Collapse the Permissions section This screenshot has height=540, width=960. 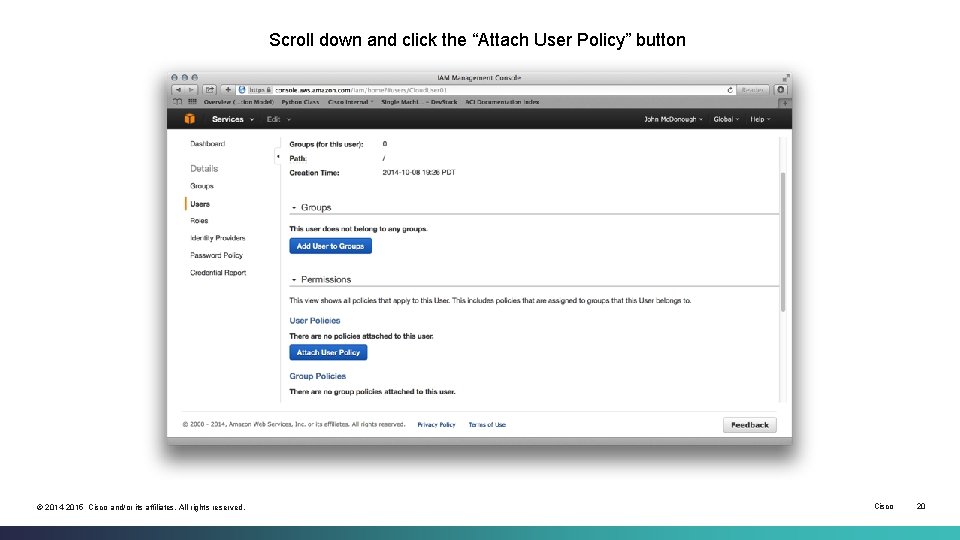pos(294,280)
